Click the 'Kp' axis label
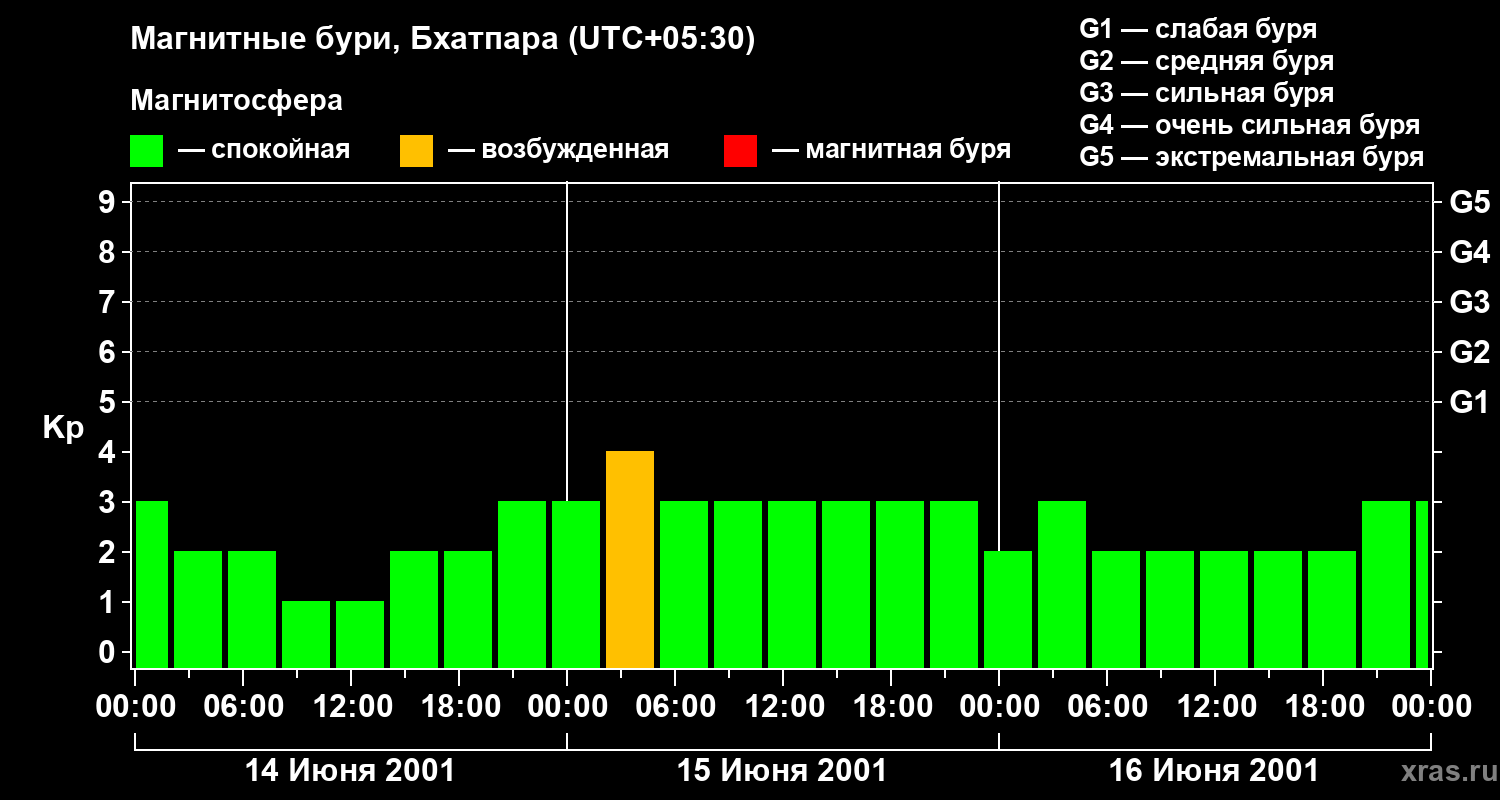 click(63, 428)
